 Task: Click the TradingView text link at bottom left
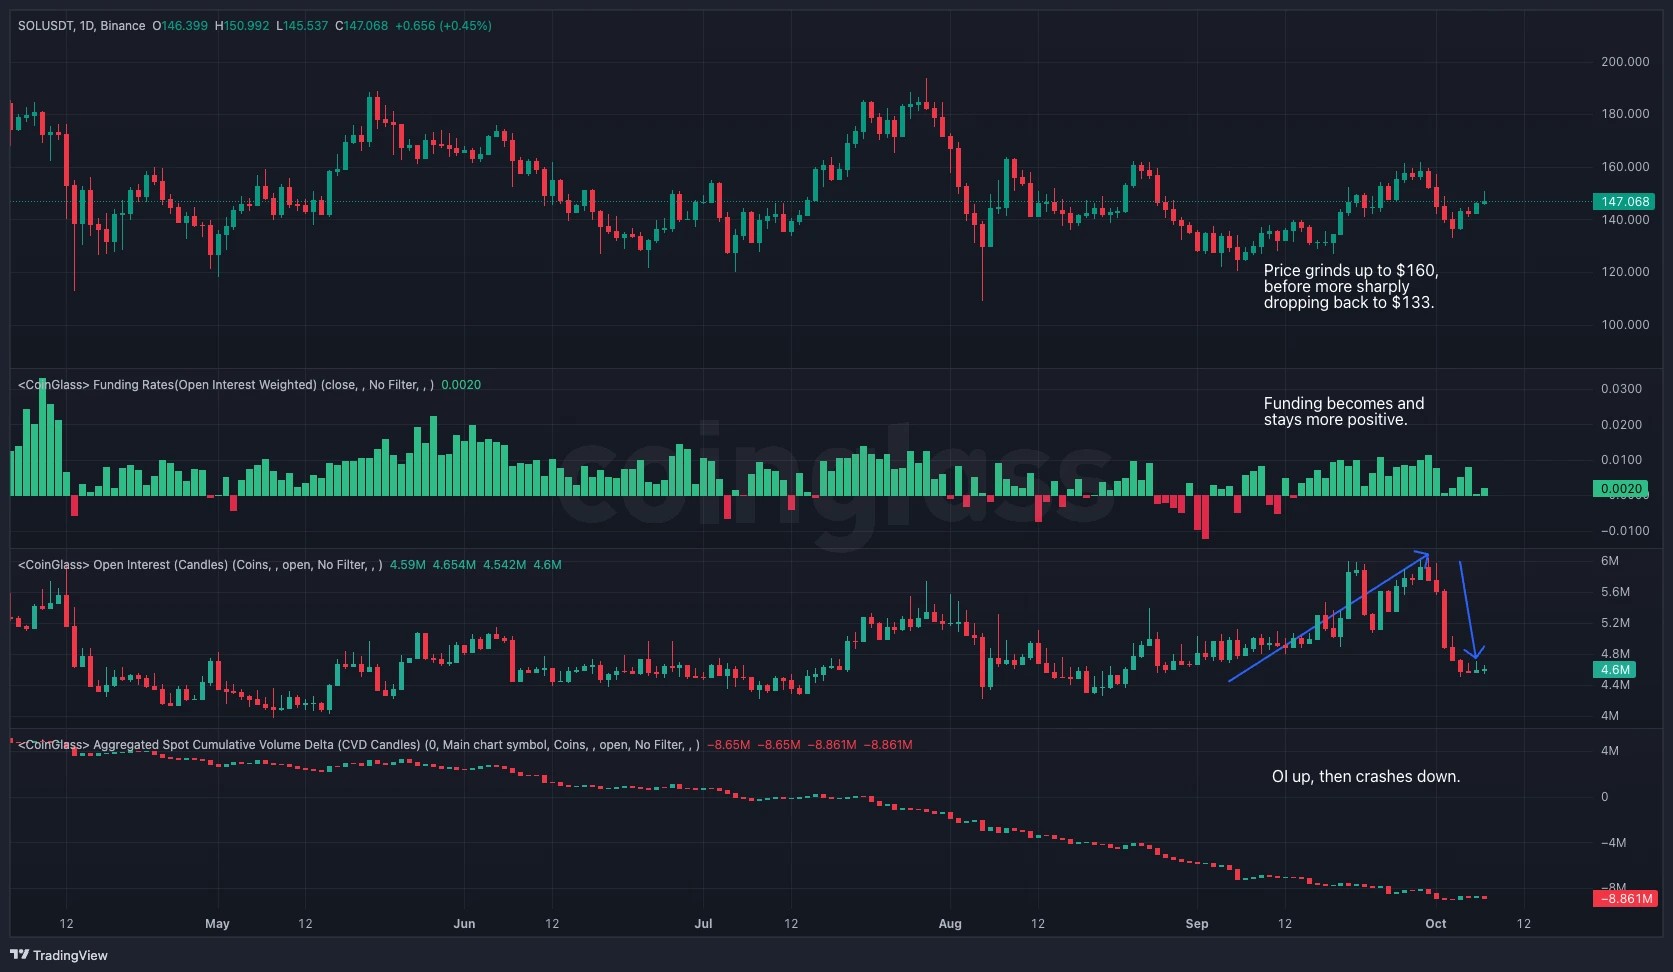pos(69,956)
